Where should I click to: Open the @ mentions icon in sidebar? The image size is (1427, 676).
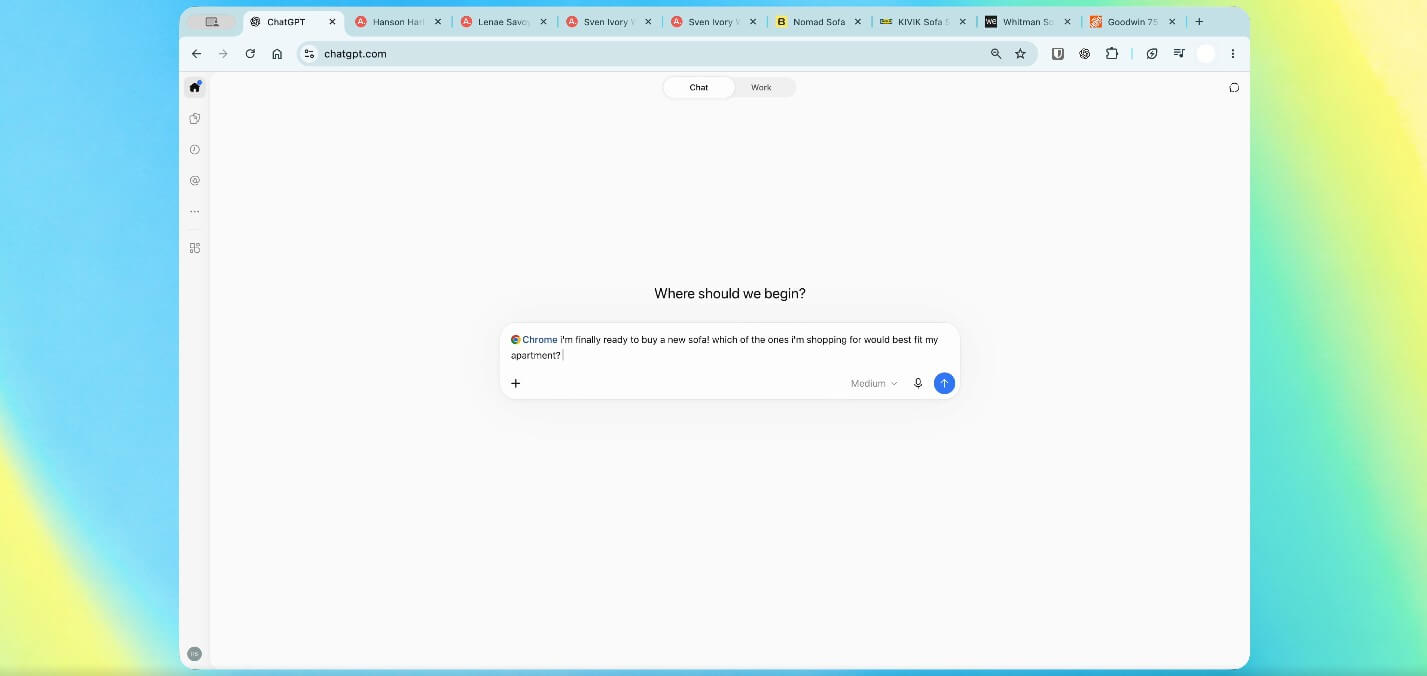(x=195, y=181)
